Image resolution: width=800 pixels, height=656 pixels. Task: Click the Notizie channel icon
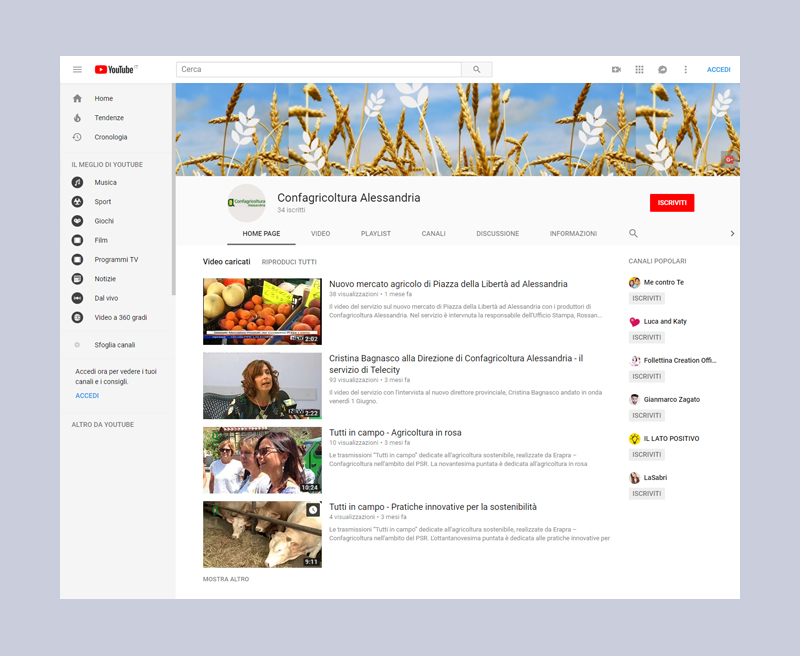tap(77, 279)
